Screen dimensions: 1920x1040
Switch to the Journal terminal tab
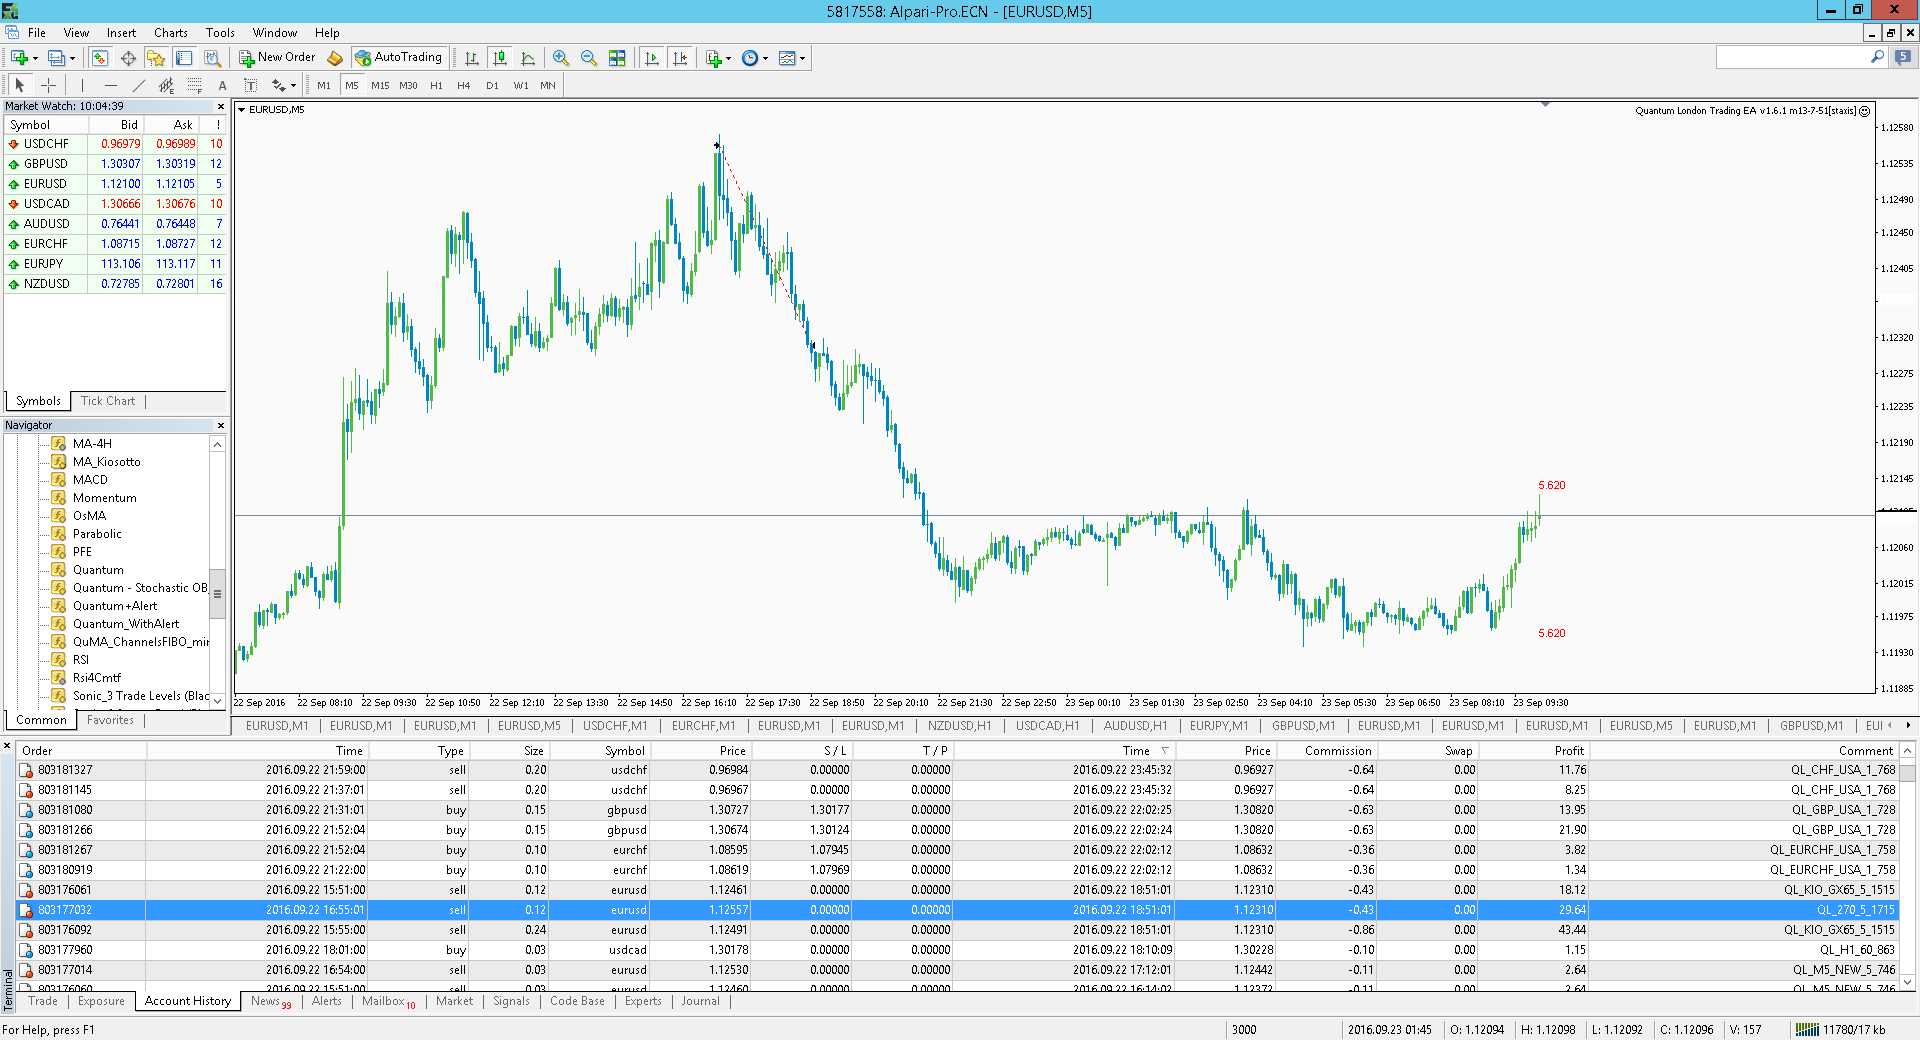click(x=700, y=1001)
